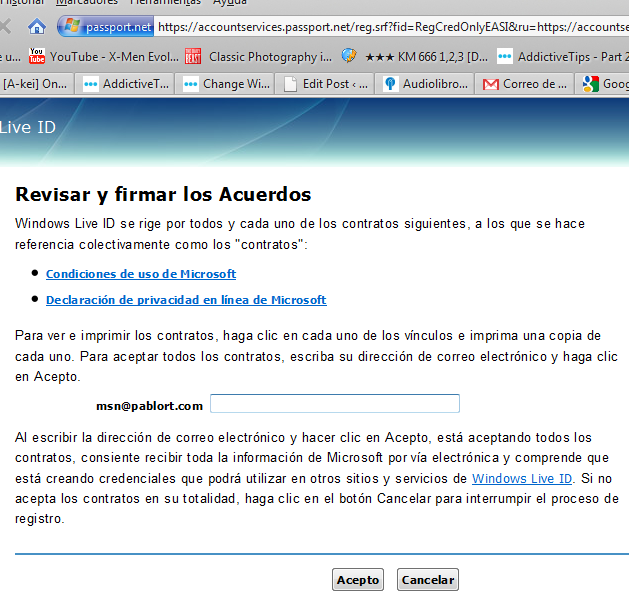The height and width of the screenshot is (595, 629).
Task: Open the Marcadores menu
Action: pyautogui.click(x=88, y=3)
